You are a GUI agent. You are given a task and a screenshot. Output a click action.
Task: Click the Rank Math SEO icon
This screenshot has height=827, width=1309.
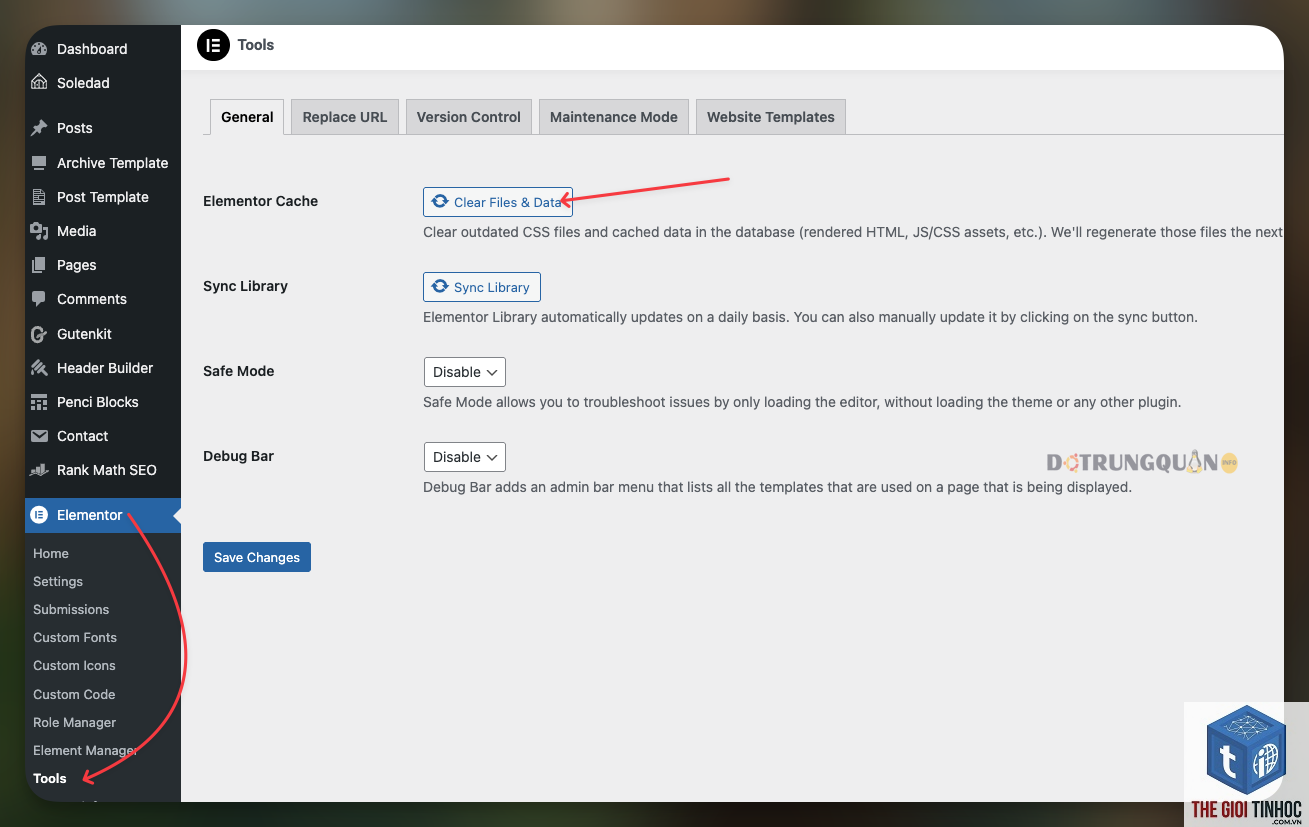point(39,470)
